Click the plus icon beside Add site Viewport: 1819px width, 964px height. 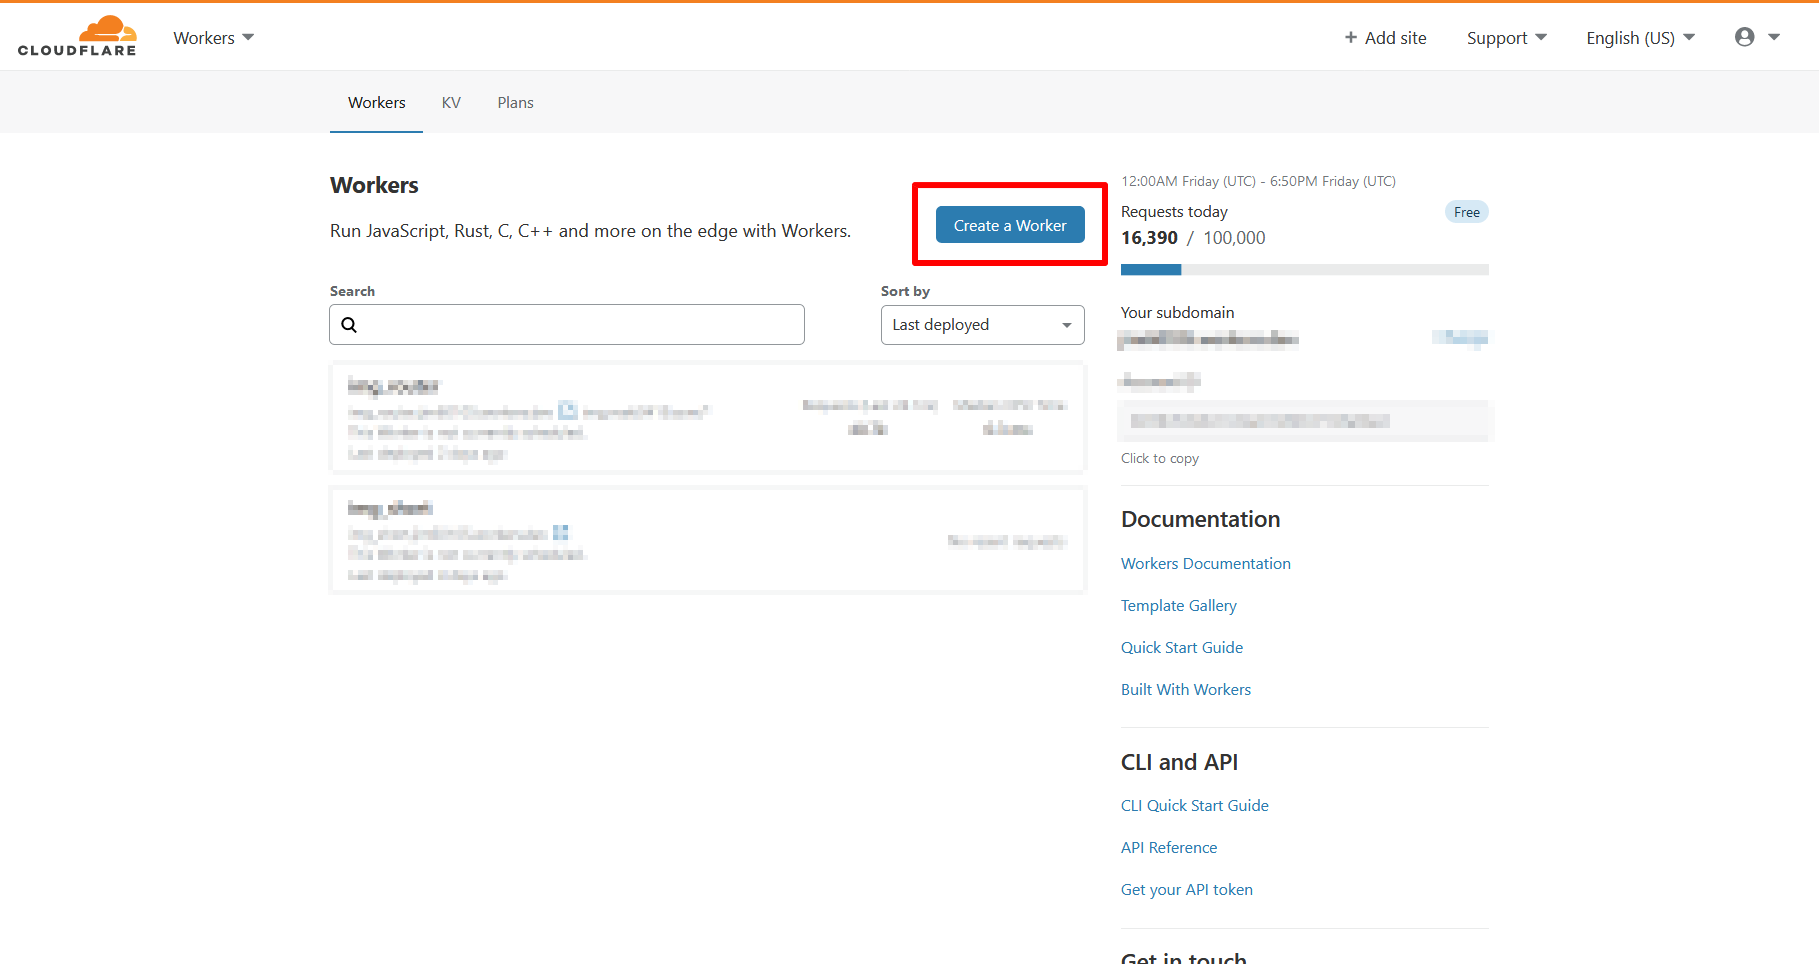click(x=1350, y=38)
